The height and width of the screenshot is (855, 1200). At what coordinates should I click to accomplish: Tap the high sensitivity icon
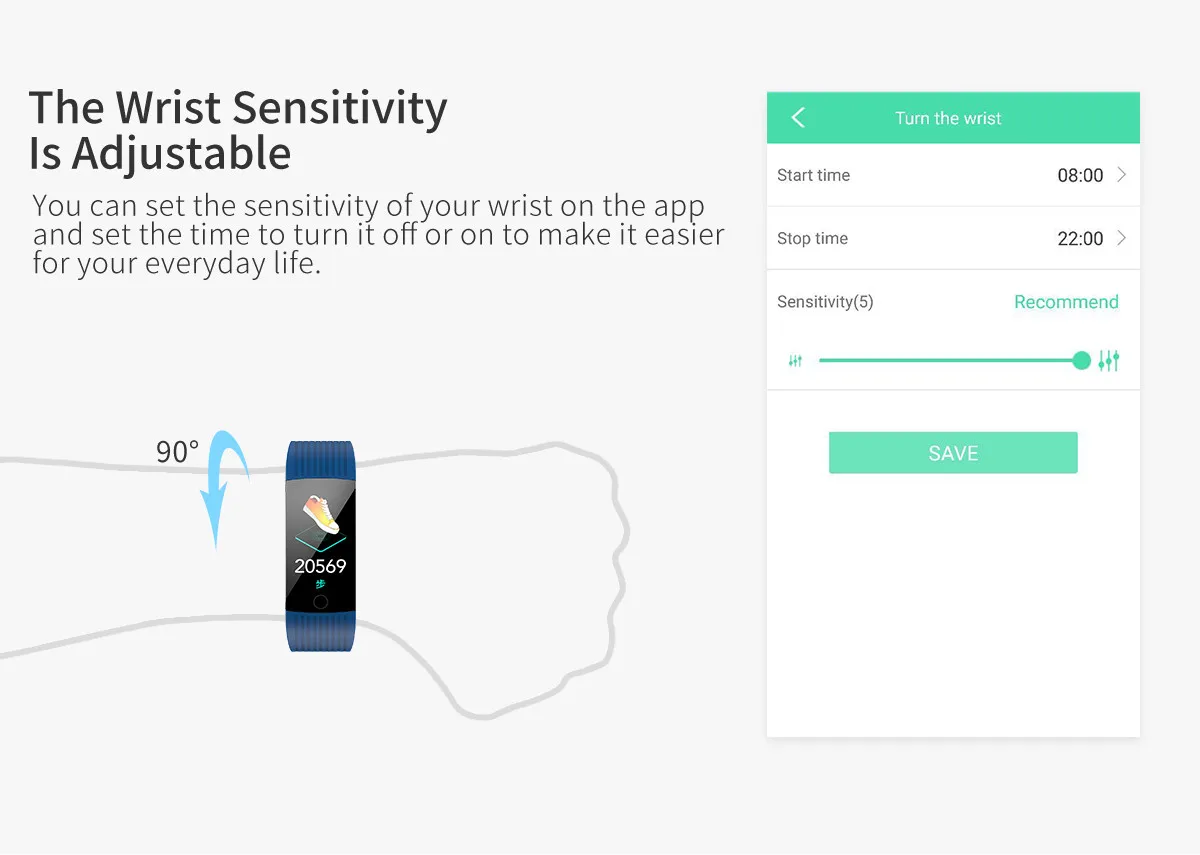tap(1108, 361)
